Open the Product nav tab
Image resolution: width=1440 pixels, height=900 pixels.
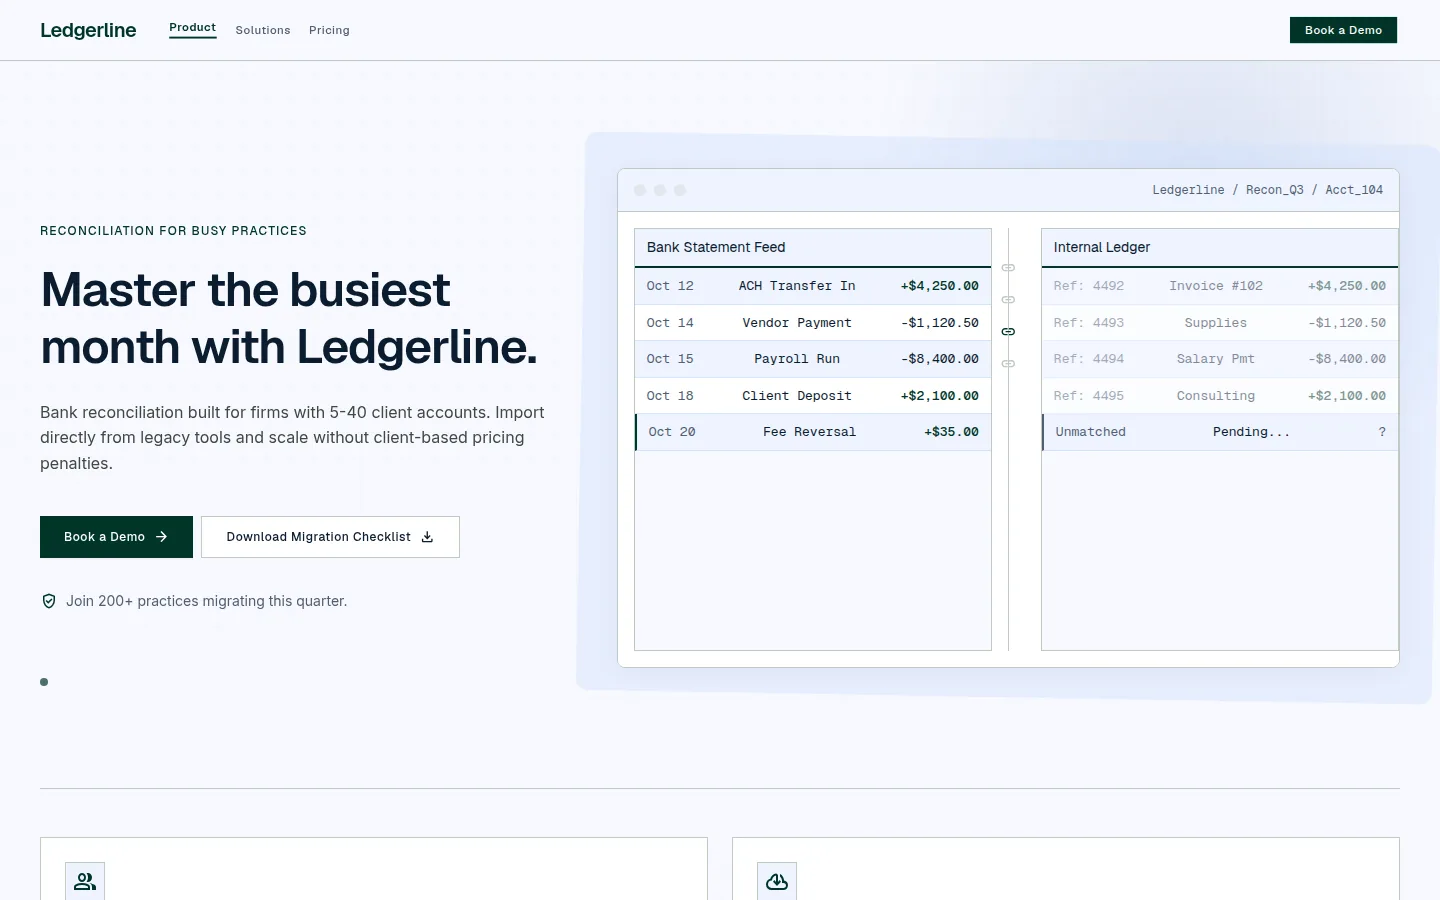(192, 28)
